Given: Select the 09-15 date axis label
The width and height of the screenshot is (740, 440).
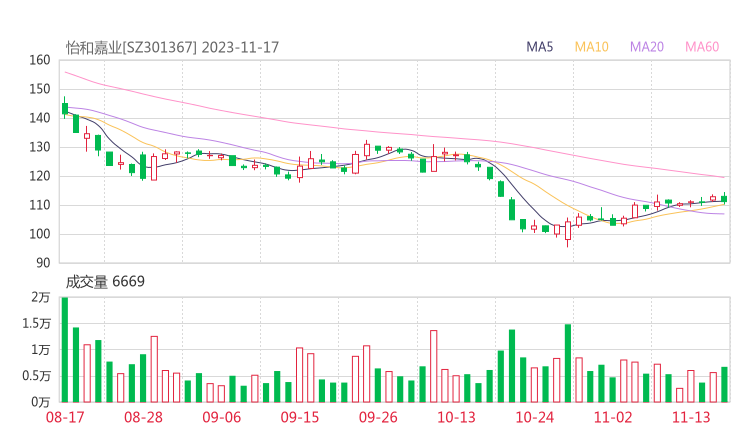Looking at the screenshot, I should click(x=300, y=417).
